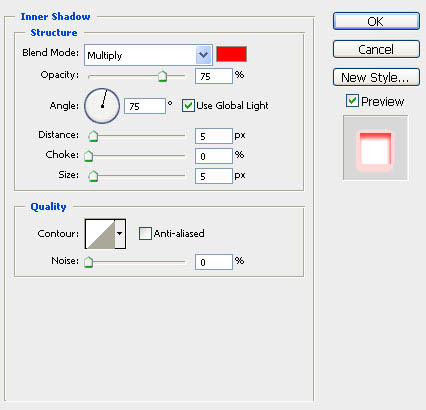This screenshot has height=410, width=426.
Task: Disable the Preview checkbox
Action: [352, 101]
